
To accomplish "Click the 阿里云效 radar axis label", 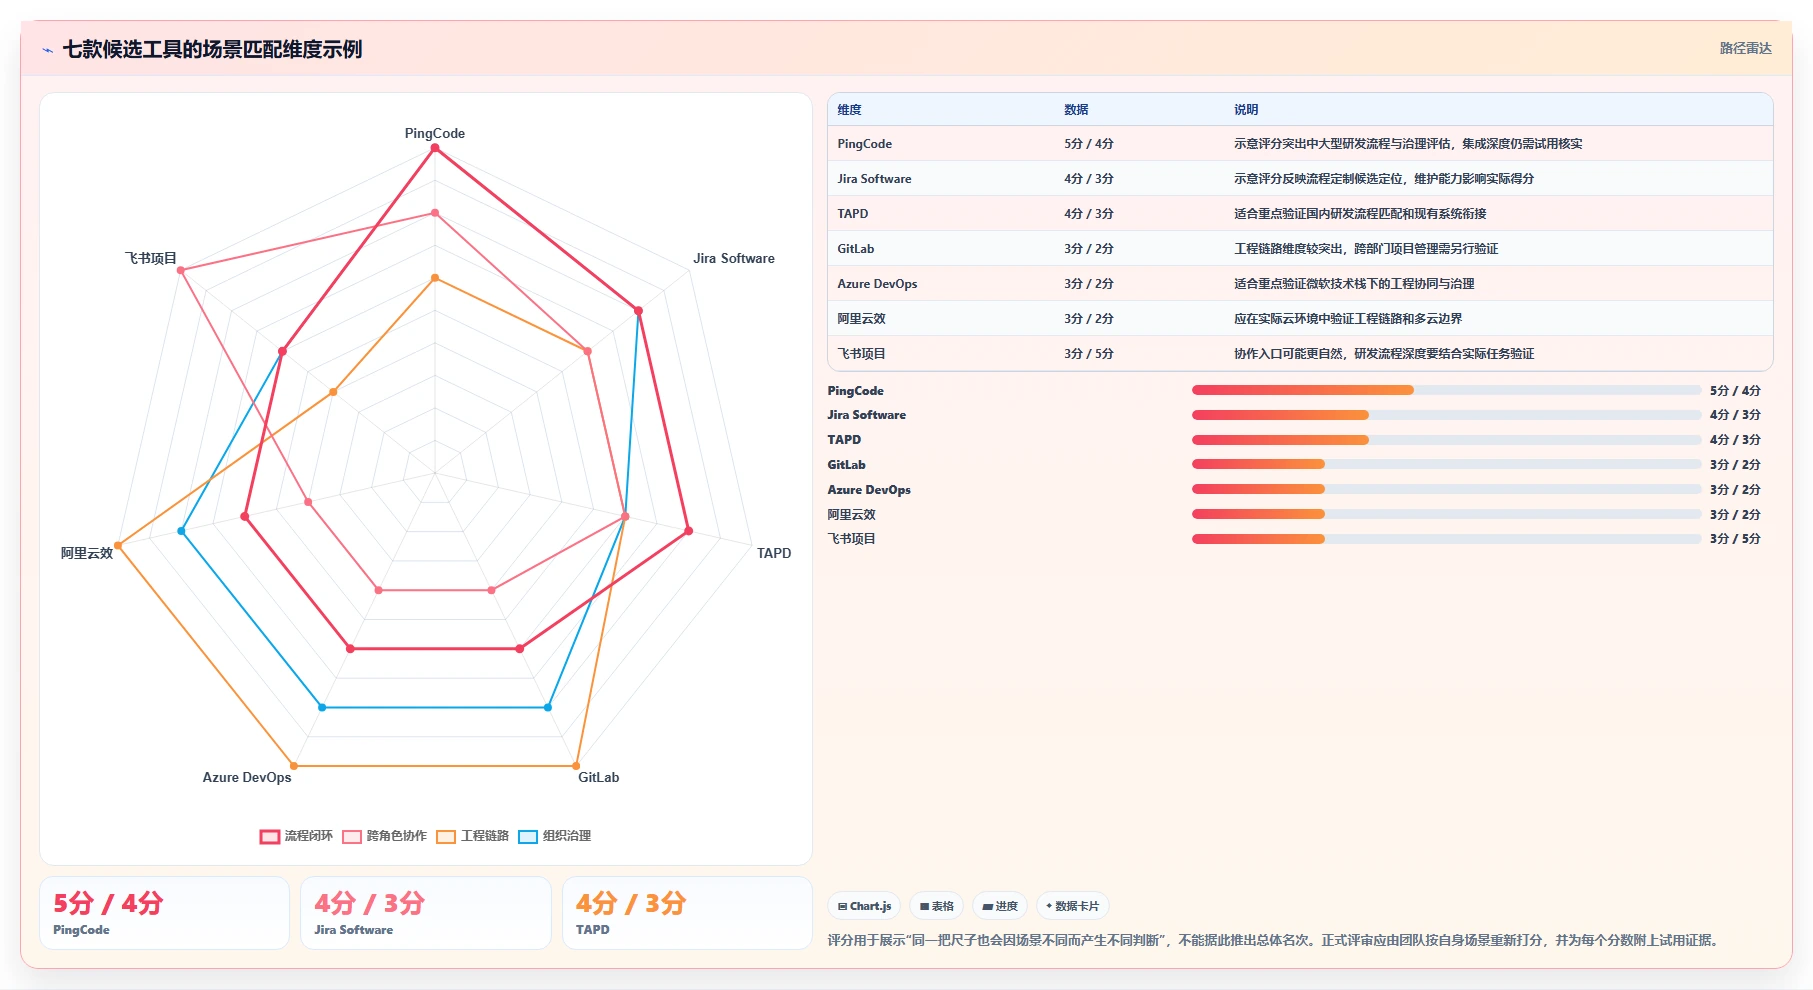I will point(87,553).
